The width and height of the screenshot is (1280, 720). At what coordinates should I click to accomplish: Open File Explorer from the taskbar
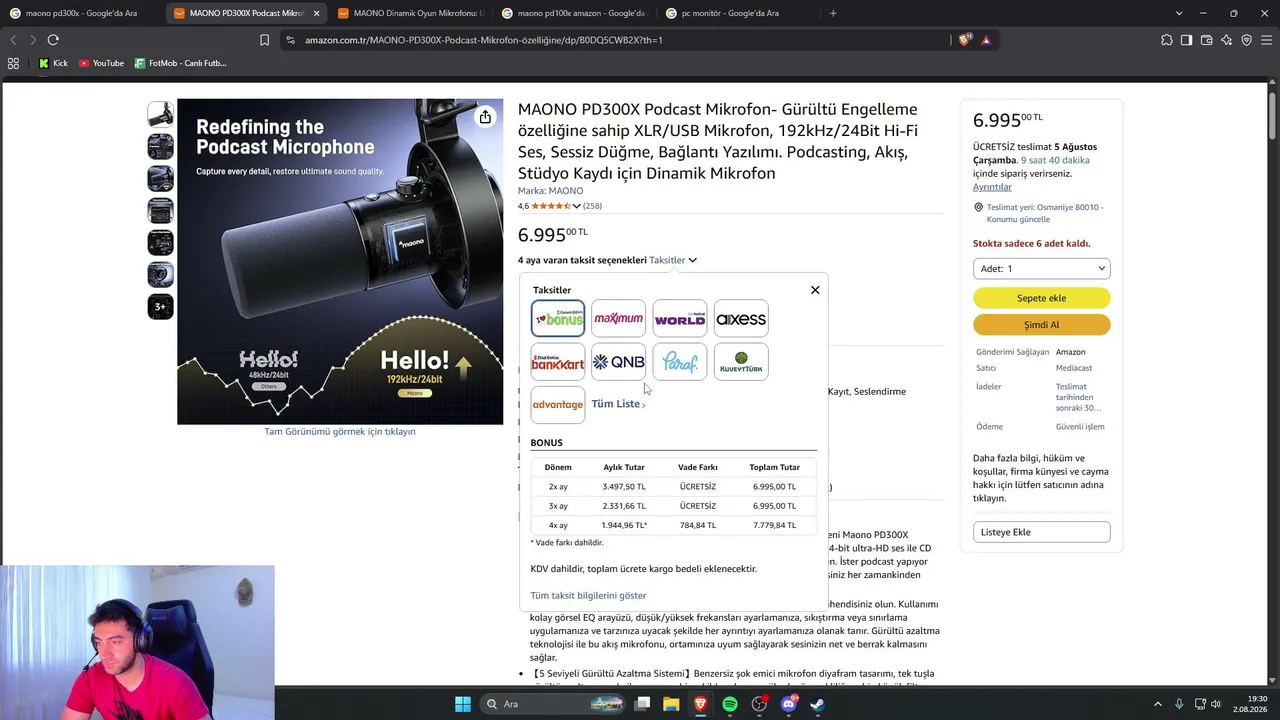(x=671, y=704)
